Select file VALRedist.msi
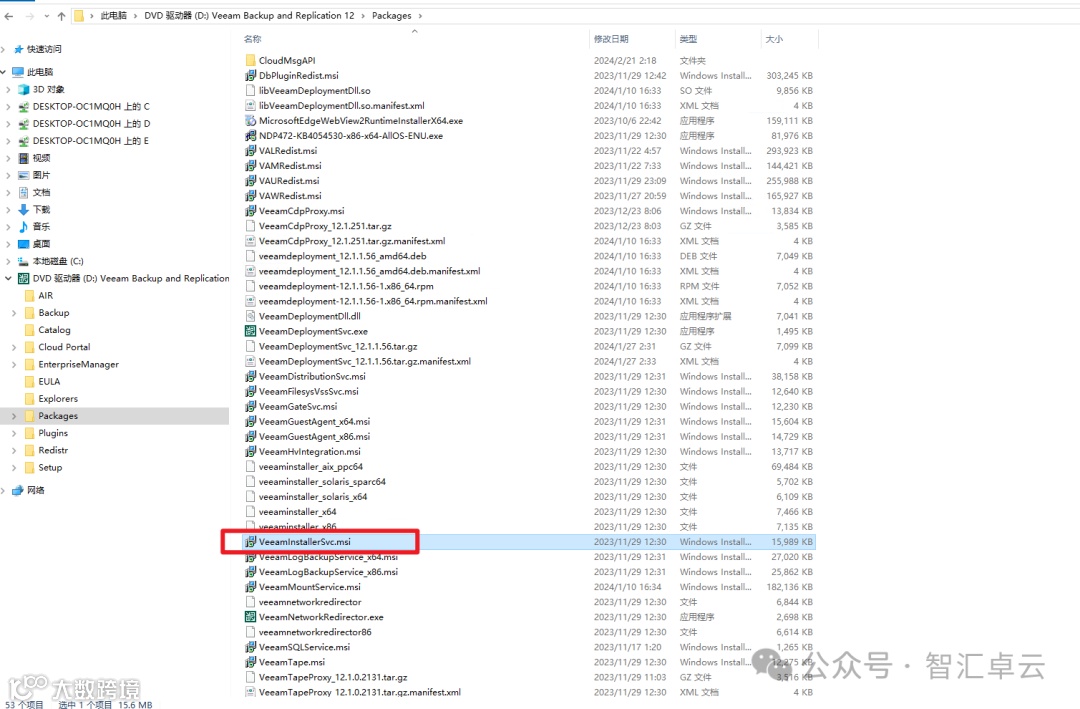The height and width of the screenshot is (709, 1080). click(x=288, y=151)
